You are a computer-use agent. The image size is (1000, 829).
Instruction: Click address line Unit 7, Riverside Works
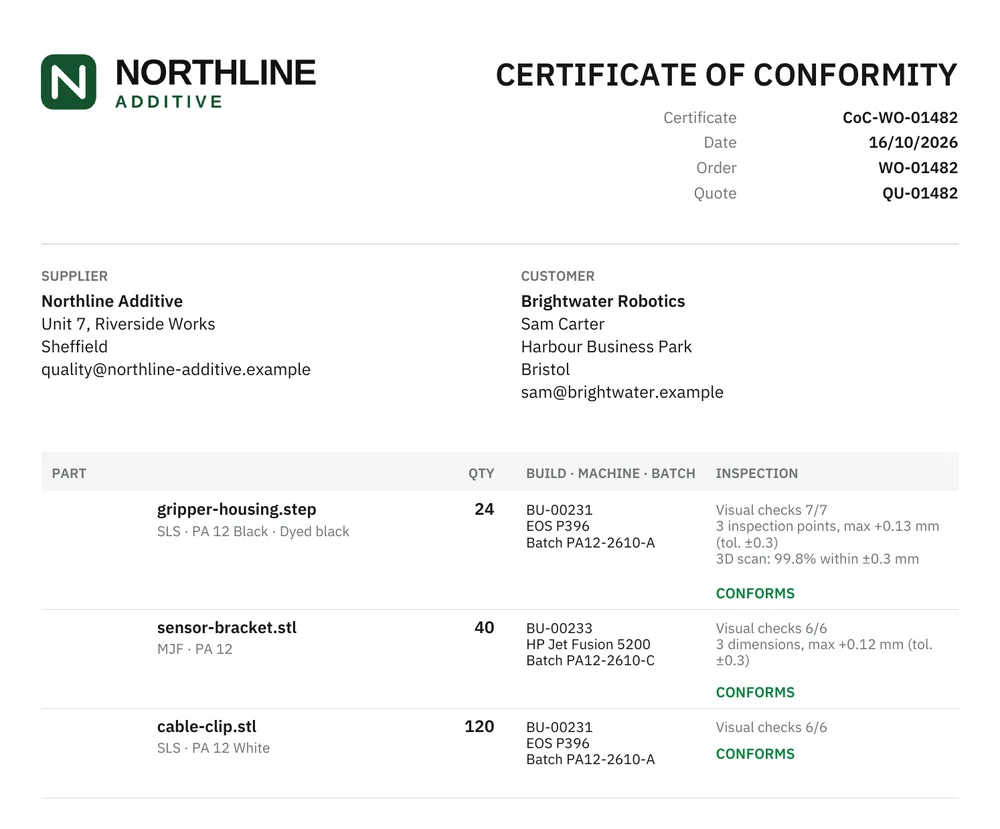(x=128, y=324)
